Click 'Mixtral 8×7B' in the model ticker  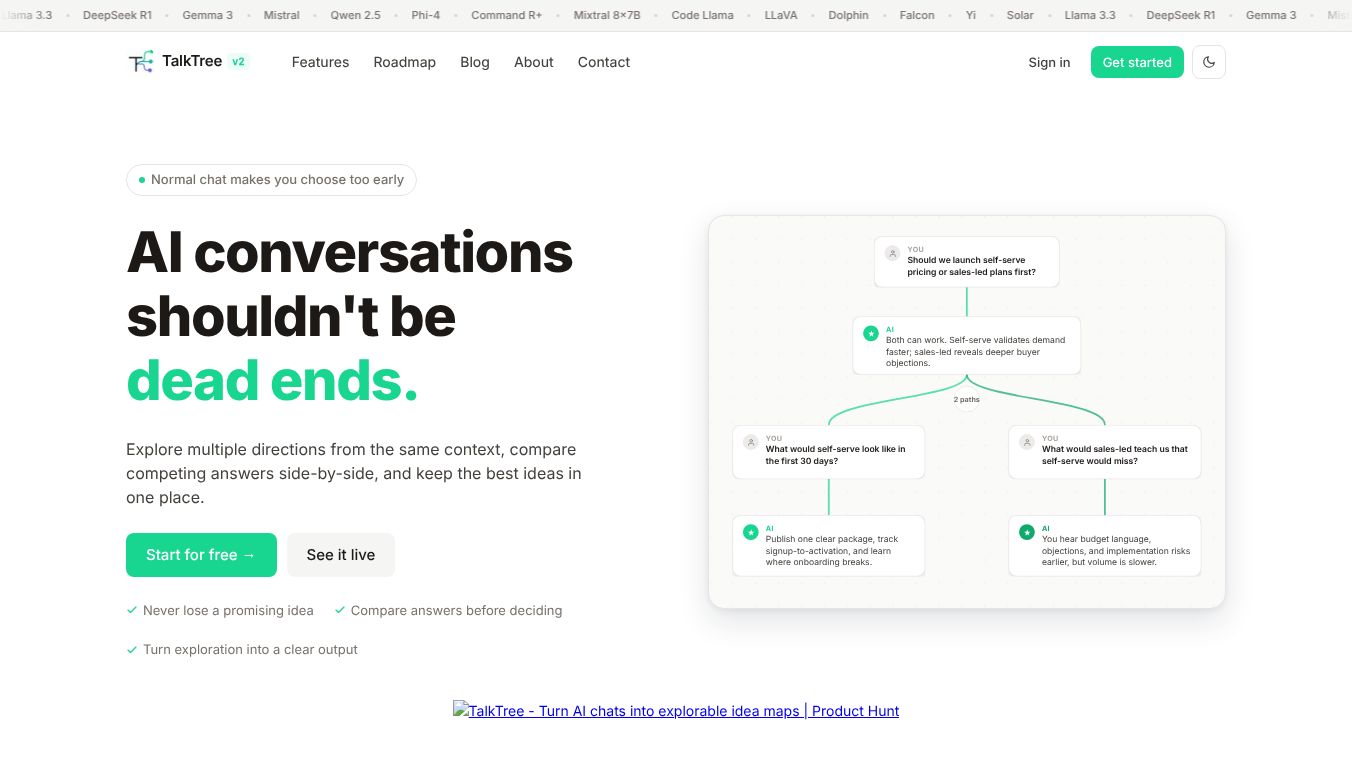[607, 15]
